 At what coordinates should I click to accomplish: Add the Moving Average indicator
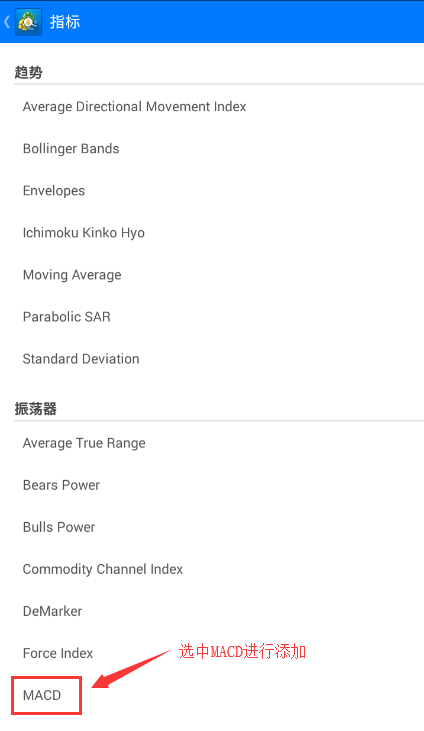[212, 275]
